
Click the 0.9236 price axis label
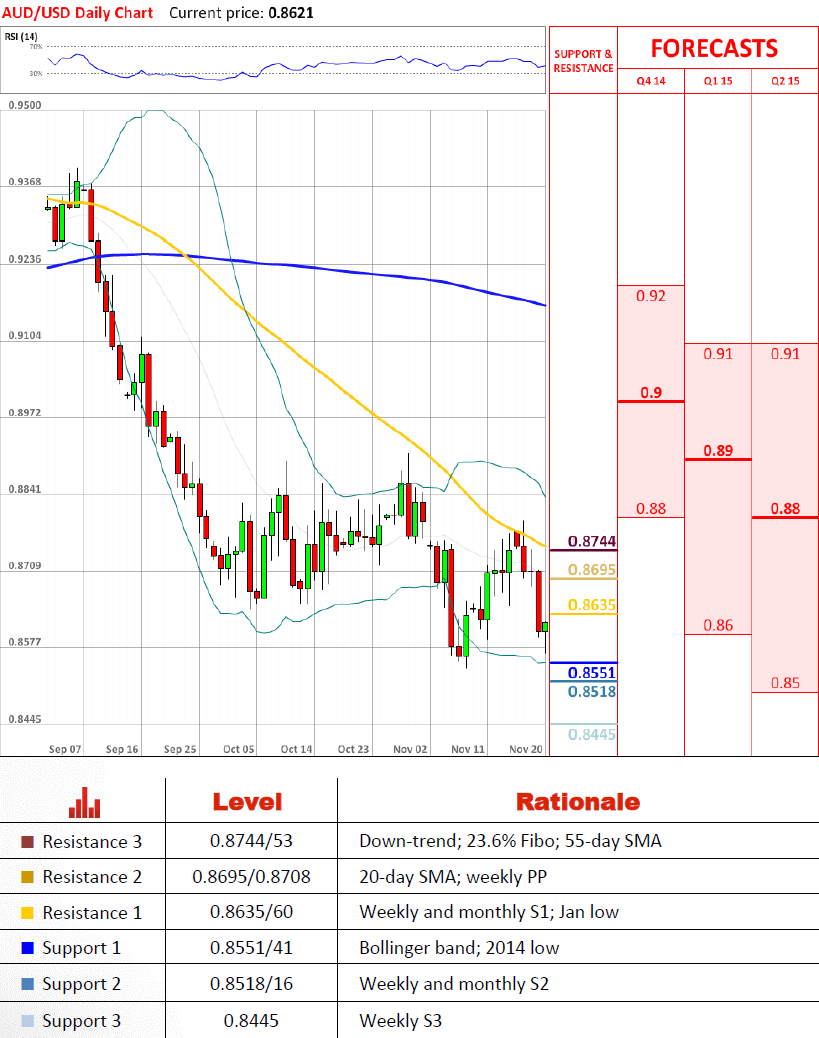tap(24, 260)
